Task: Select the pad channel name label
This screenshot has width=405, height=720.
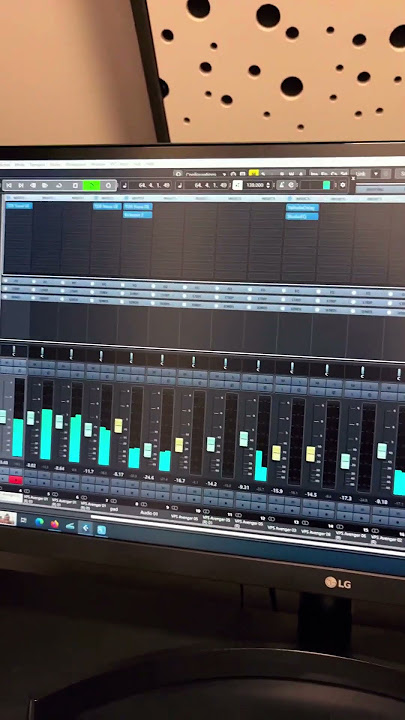Action: pos(114,509)
